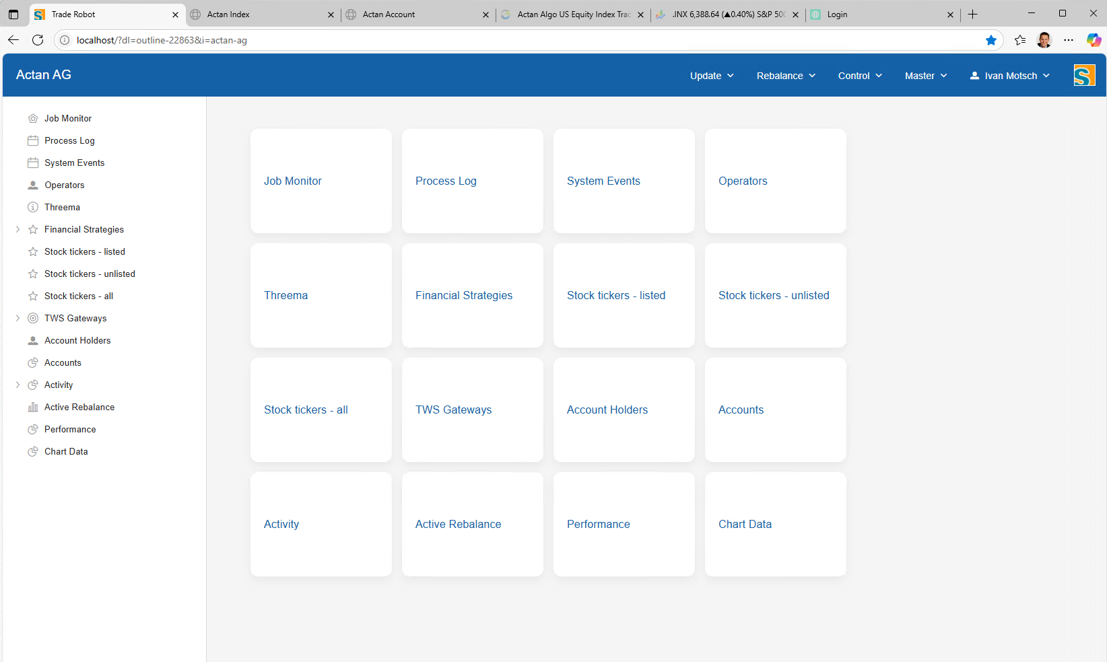The width and height of the screenshot is (1107, 662).
Task: Open the Chart Data card
Action: 775,524
